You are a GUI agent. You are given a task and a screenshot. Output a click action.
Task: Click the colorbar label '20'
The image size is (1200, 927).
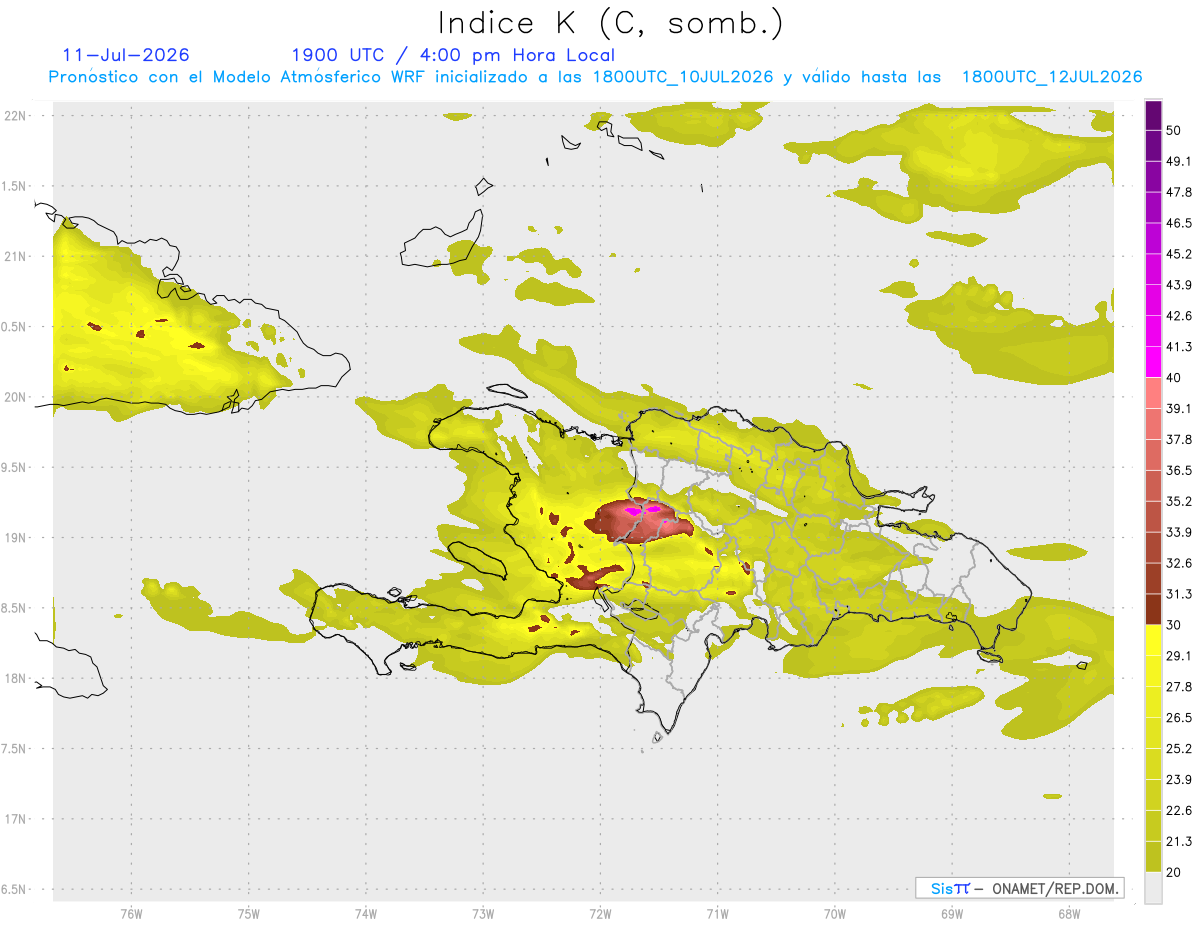click(1175, 873)
